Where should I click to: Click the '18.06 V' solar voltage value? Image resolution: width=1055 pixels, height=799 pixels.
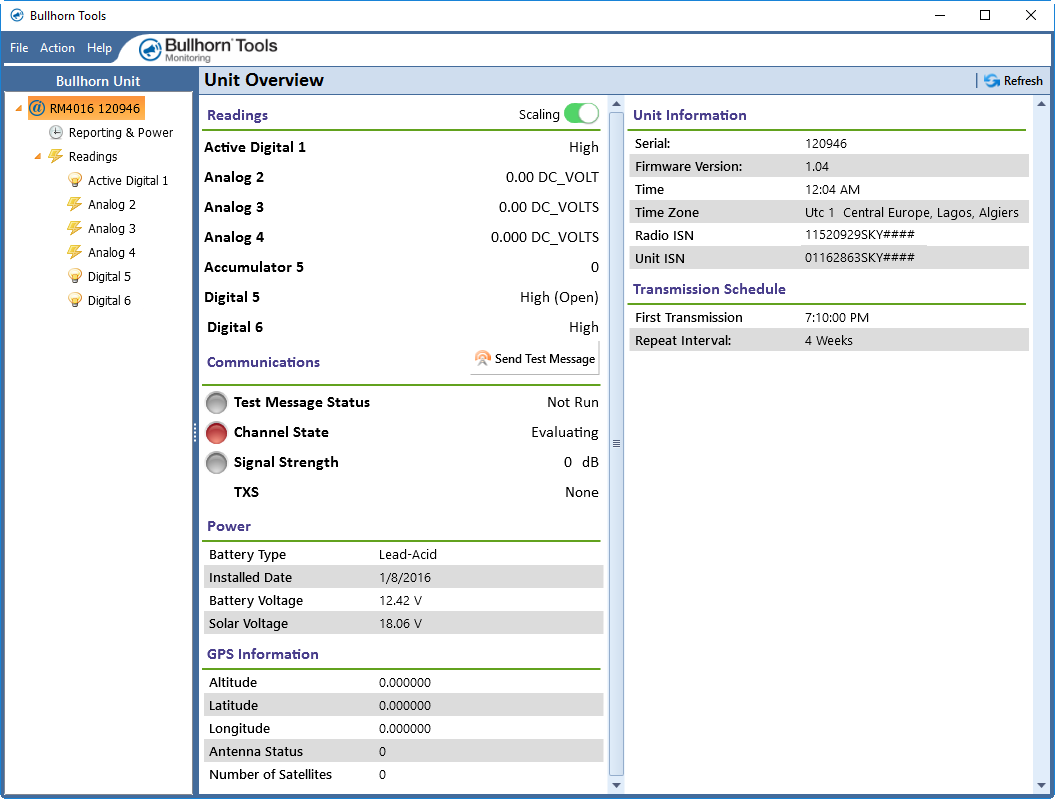[x=400, y=623]
